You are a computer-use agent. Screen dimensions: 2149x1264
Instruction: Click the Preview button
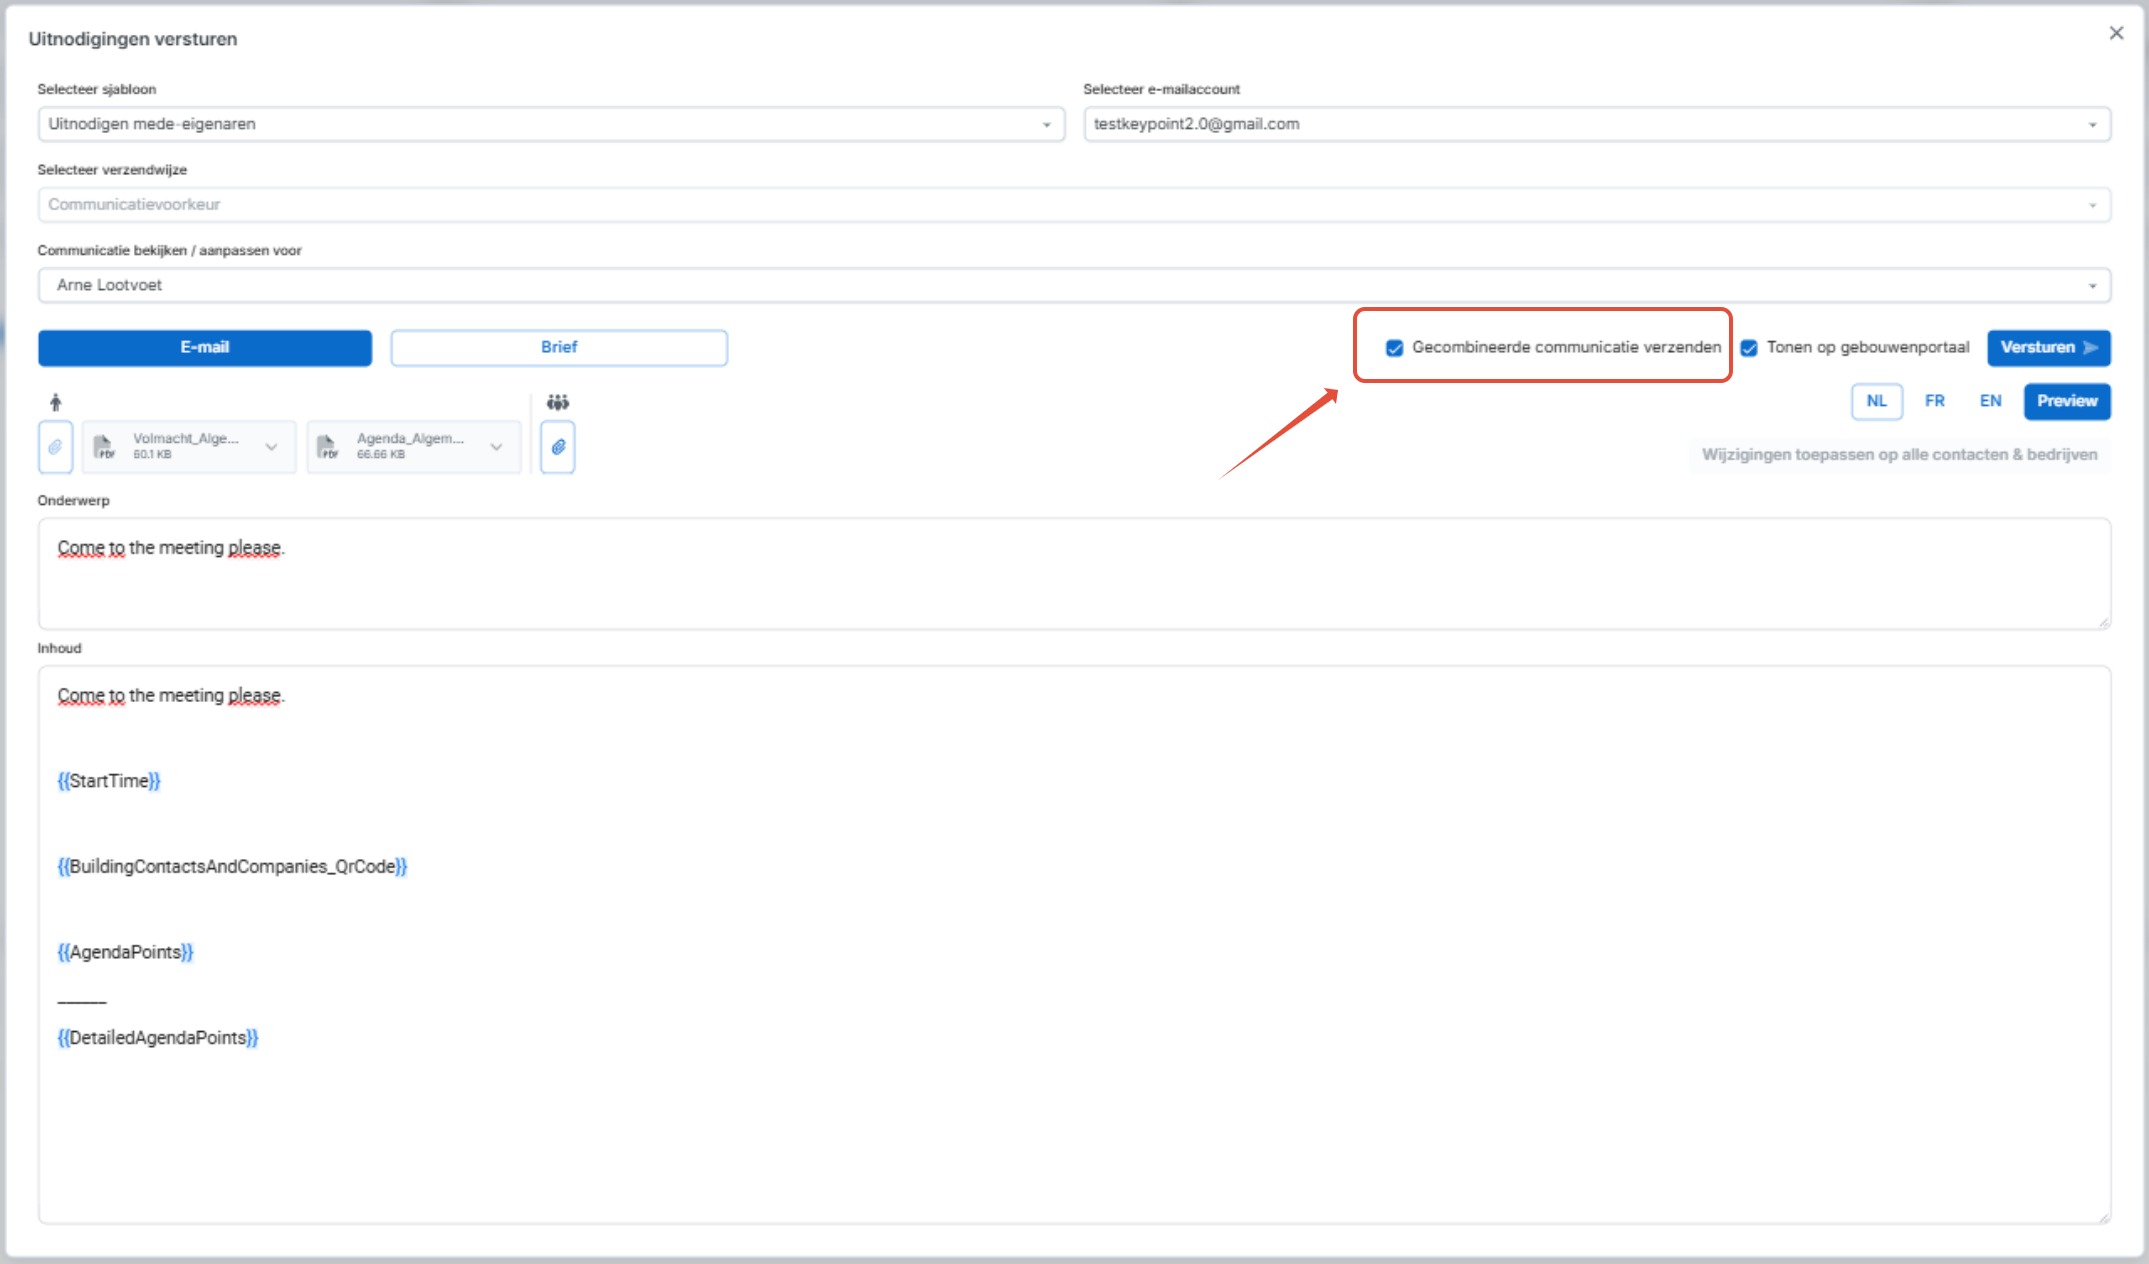click(2066, 401)
